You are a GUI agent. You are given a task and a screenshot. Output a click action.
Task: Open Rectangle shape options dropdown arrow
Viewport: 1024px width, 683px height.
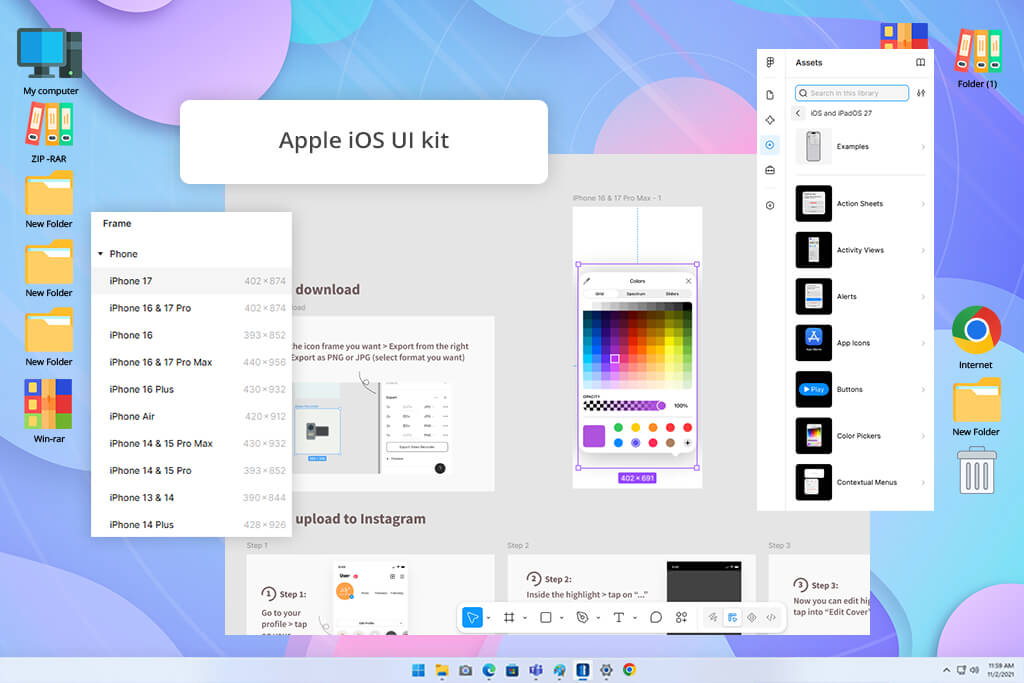click(562, 618)
